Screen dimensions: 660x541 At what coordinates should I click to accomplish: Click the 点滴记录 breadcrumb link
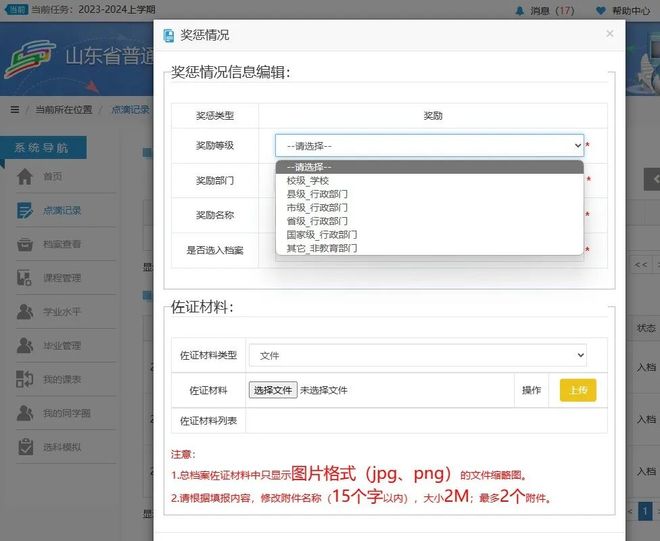130,110
